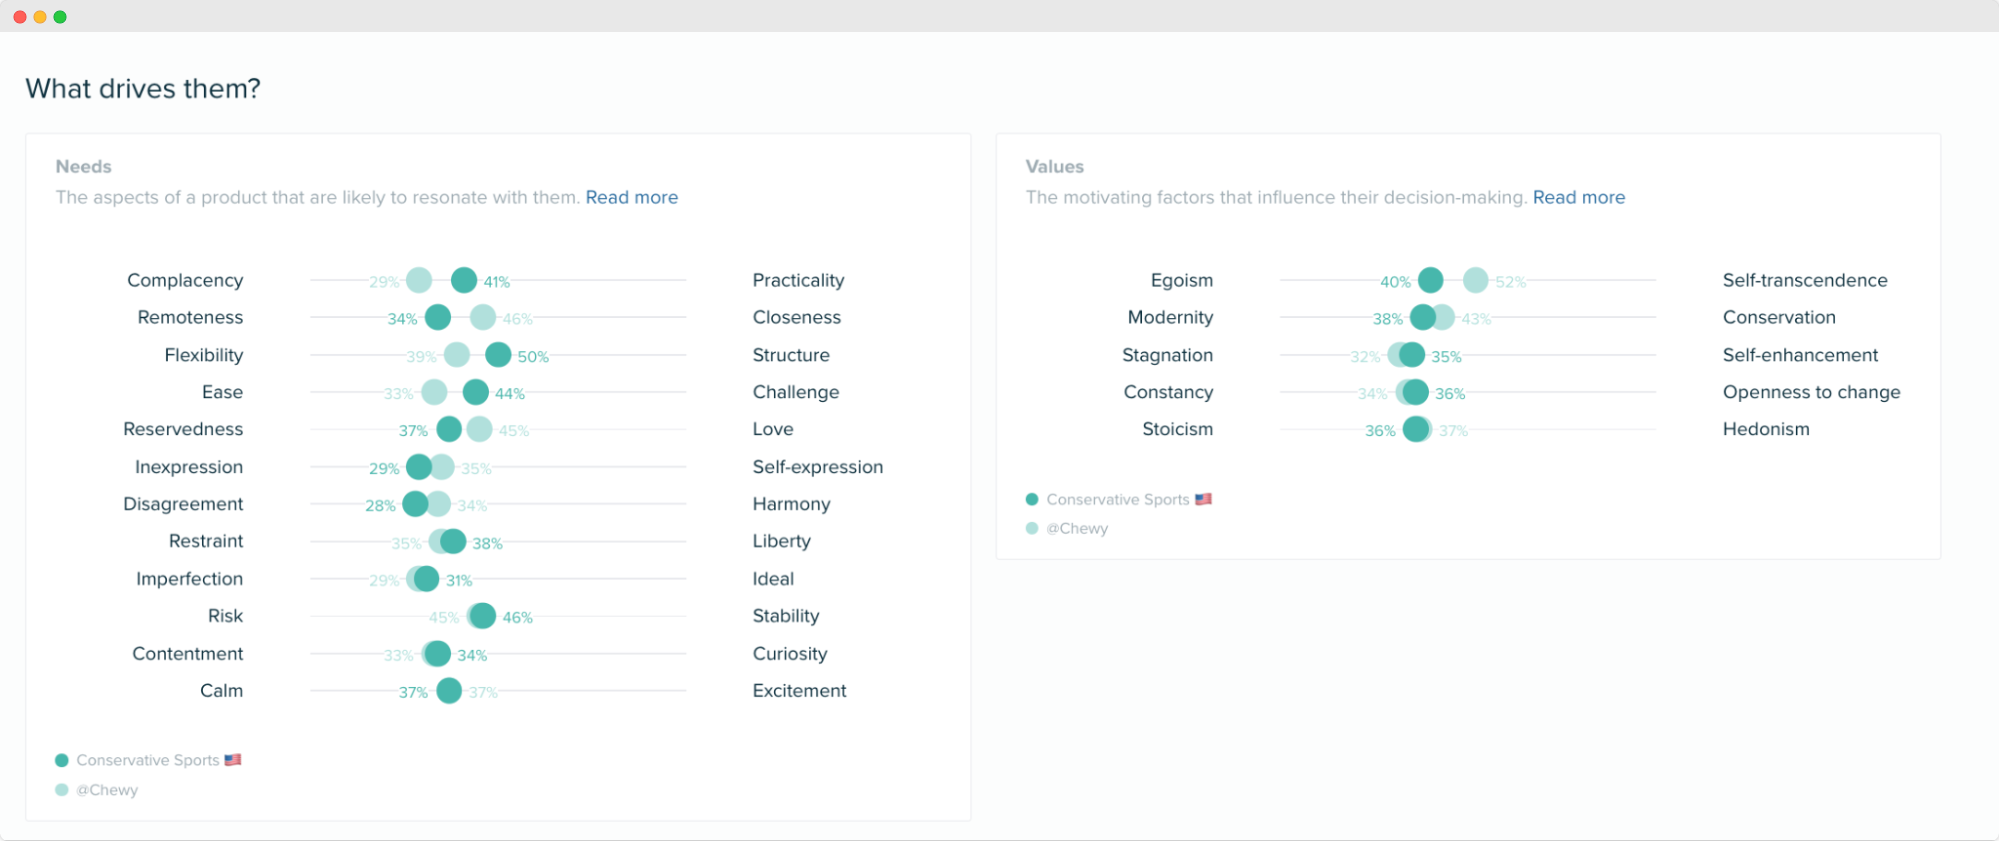Click the 'Hedonism' label

(x=1766, y=429)
